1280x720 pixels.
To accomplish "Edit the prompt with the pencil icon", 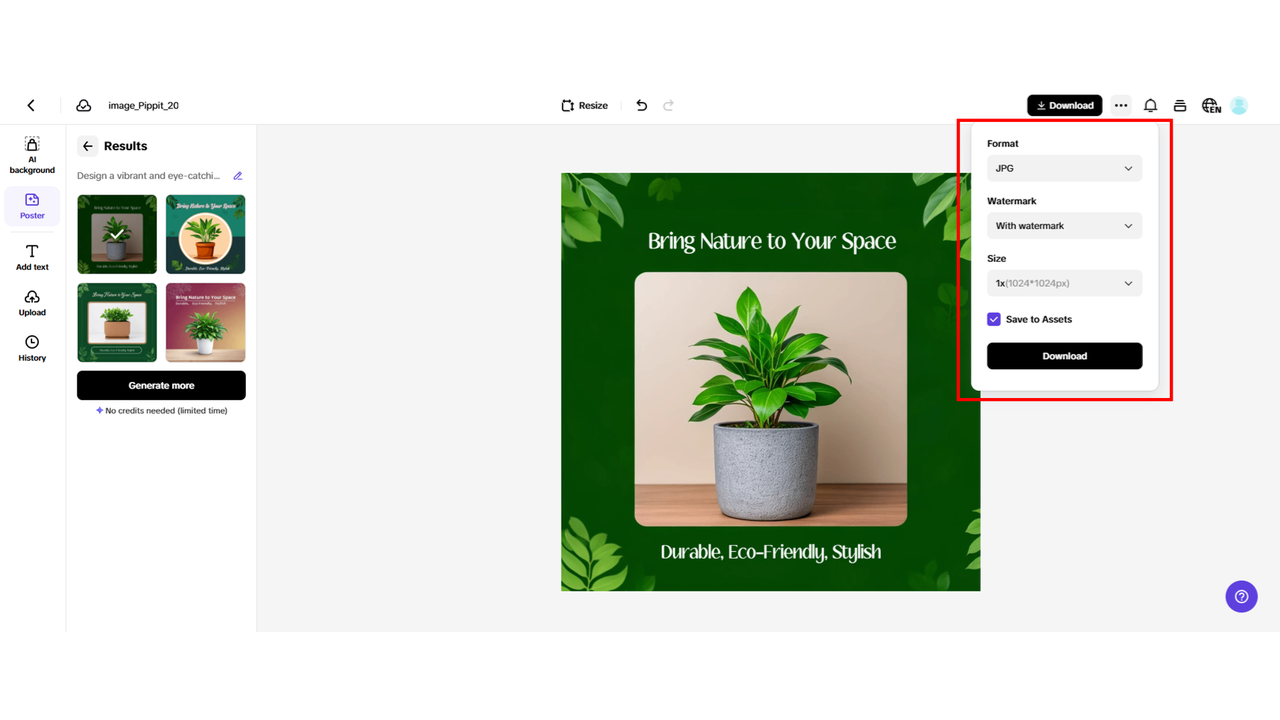I will (238, 176).
